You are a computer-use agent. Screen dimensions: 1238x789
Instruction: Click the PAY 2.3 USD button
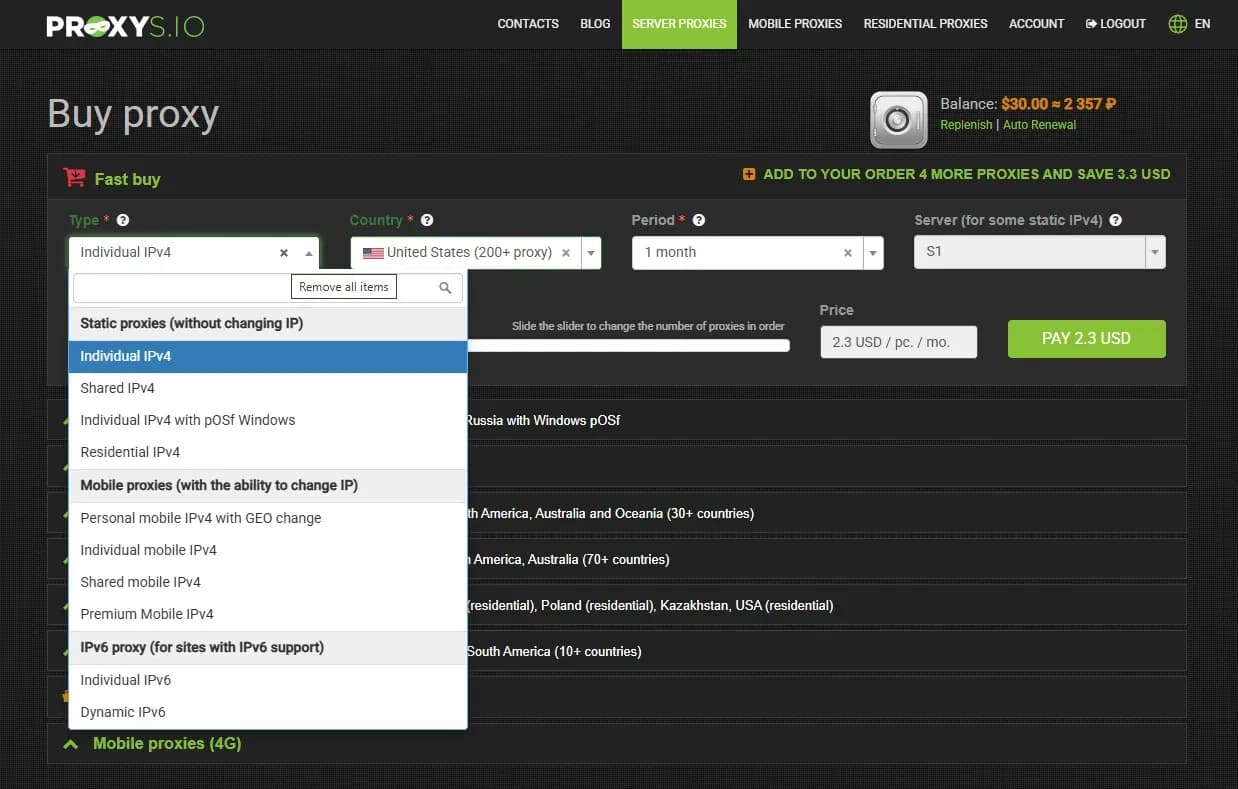pos(1086,339)
